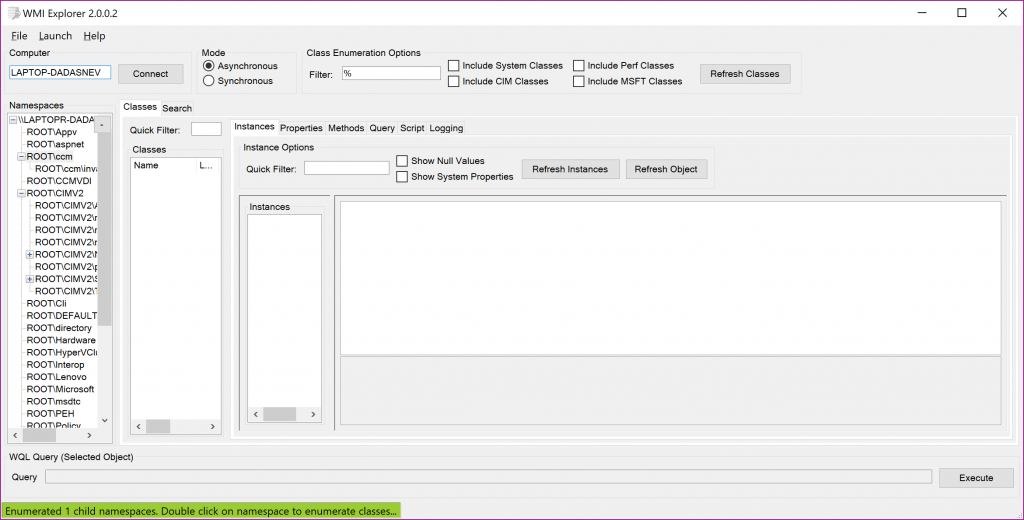Image resolution: width=1024 pixels, height=520 pixels.
Task: Click Classes list scrollbar right arrow
Action: (212, 427)
